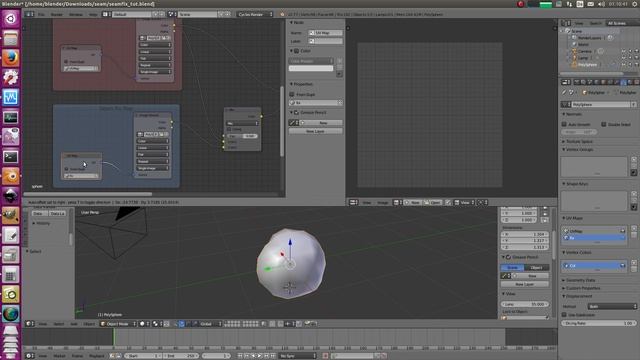The width and height of the screenshot is (640, 360).
Task: Open the No Sync dropdown in timeline
Action: click(x=298, y=356)
